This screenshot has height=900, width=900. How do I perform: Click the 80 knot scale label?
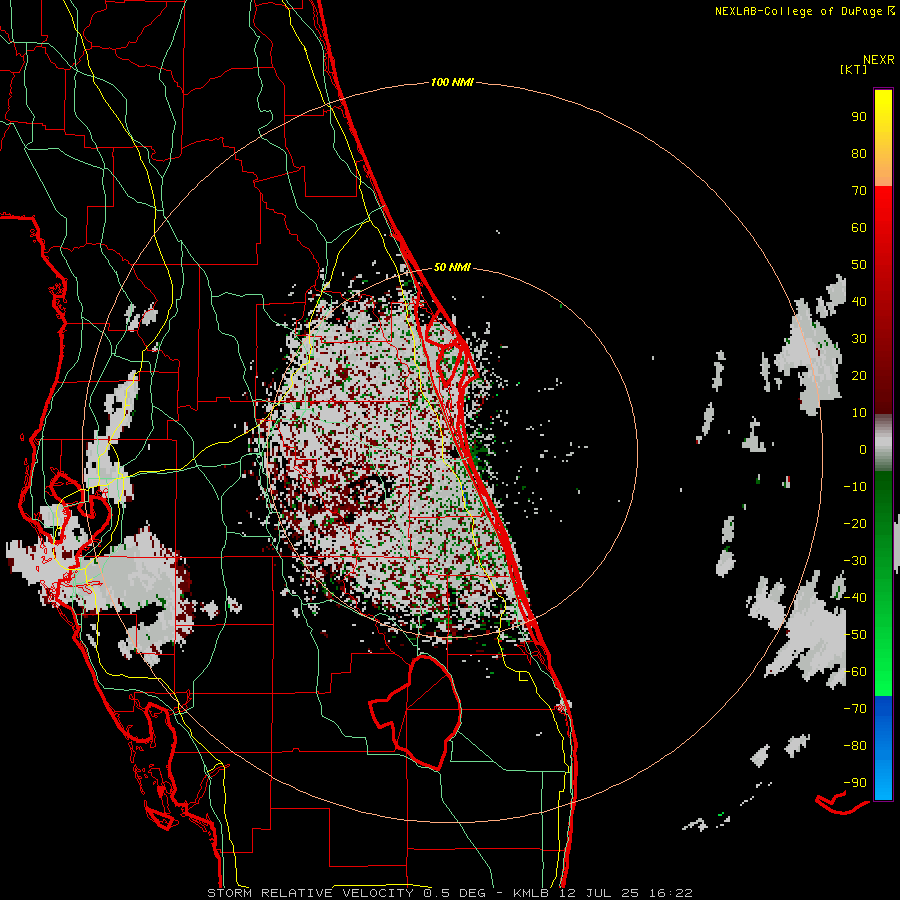pyautogui.click(x=859, y=153)
